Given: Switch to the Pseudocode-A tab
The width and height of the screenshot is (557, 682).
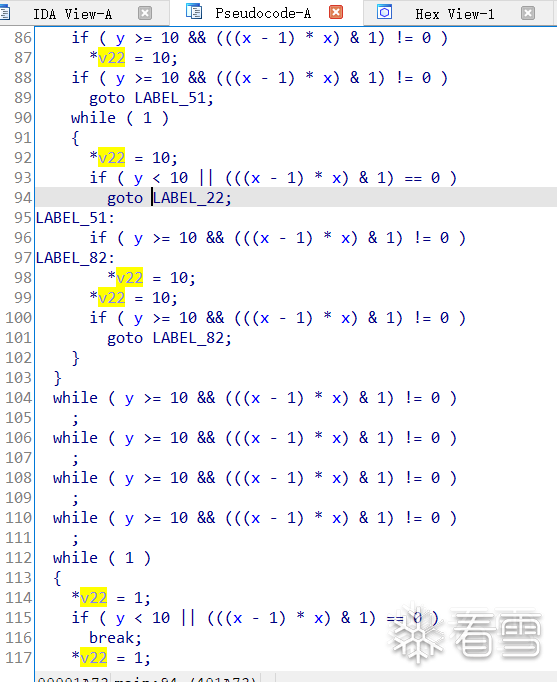Looking at the screenshot, I should pos(263,13).
